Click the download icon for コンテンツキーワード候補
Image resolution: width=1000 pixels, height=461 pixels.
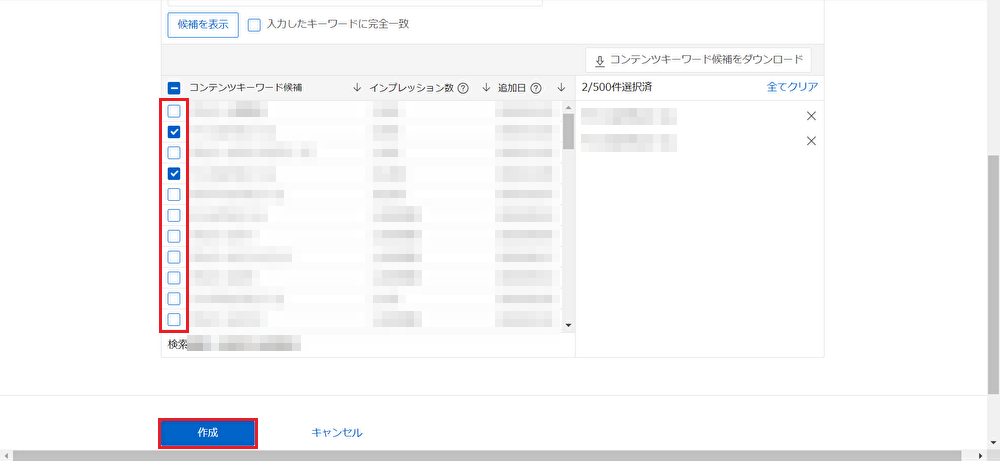pyautogui.click(x=600, y=59)
